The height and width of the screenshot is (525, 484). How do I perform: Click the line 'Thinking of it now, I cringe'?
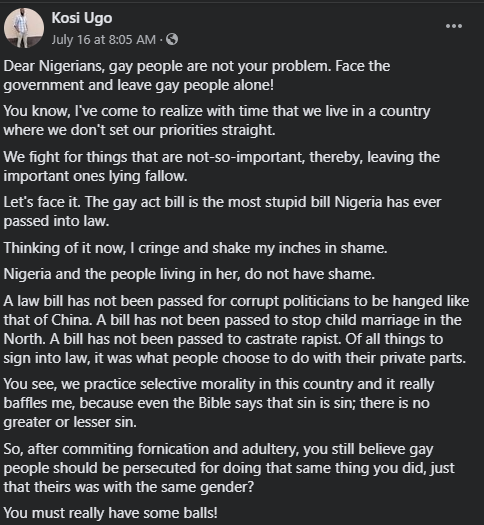tap(195, 248)
